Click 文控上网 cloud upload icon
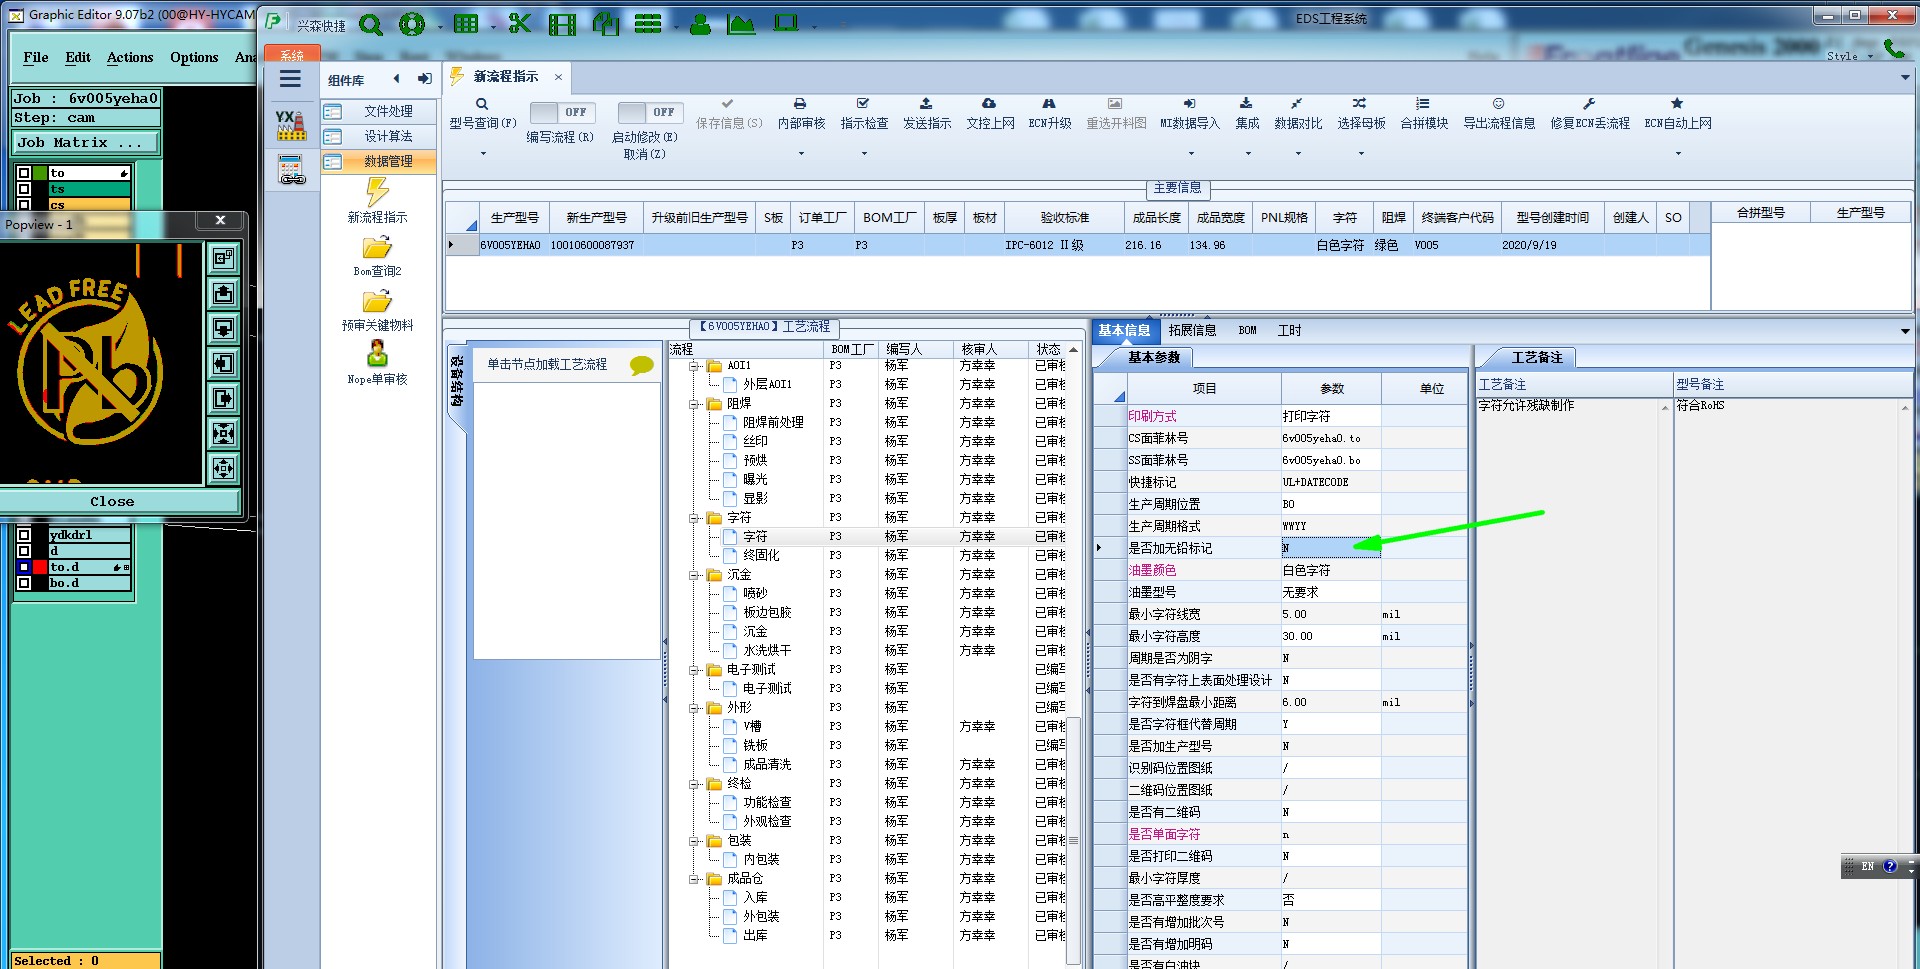This screenshot has height=969, width=1920. 989,104
